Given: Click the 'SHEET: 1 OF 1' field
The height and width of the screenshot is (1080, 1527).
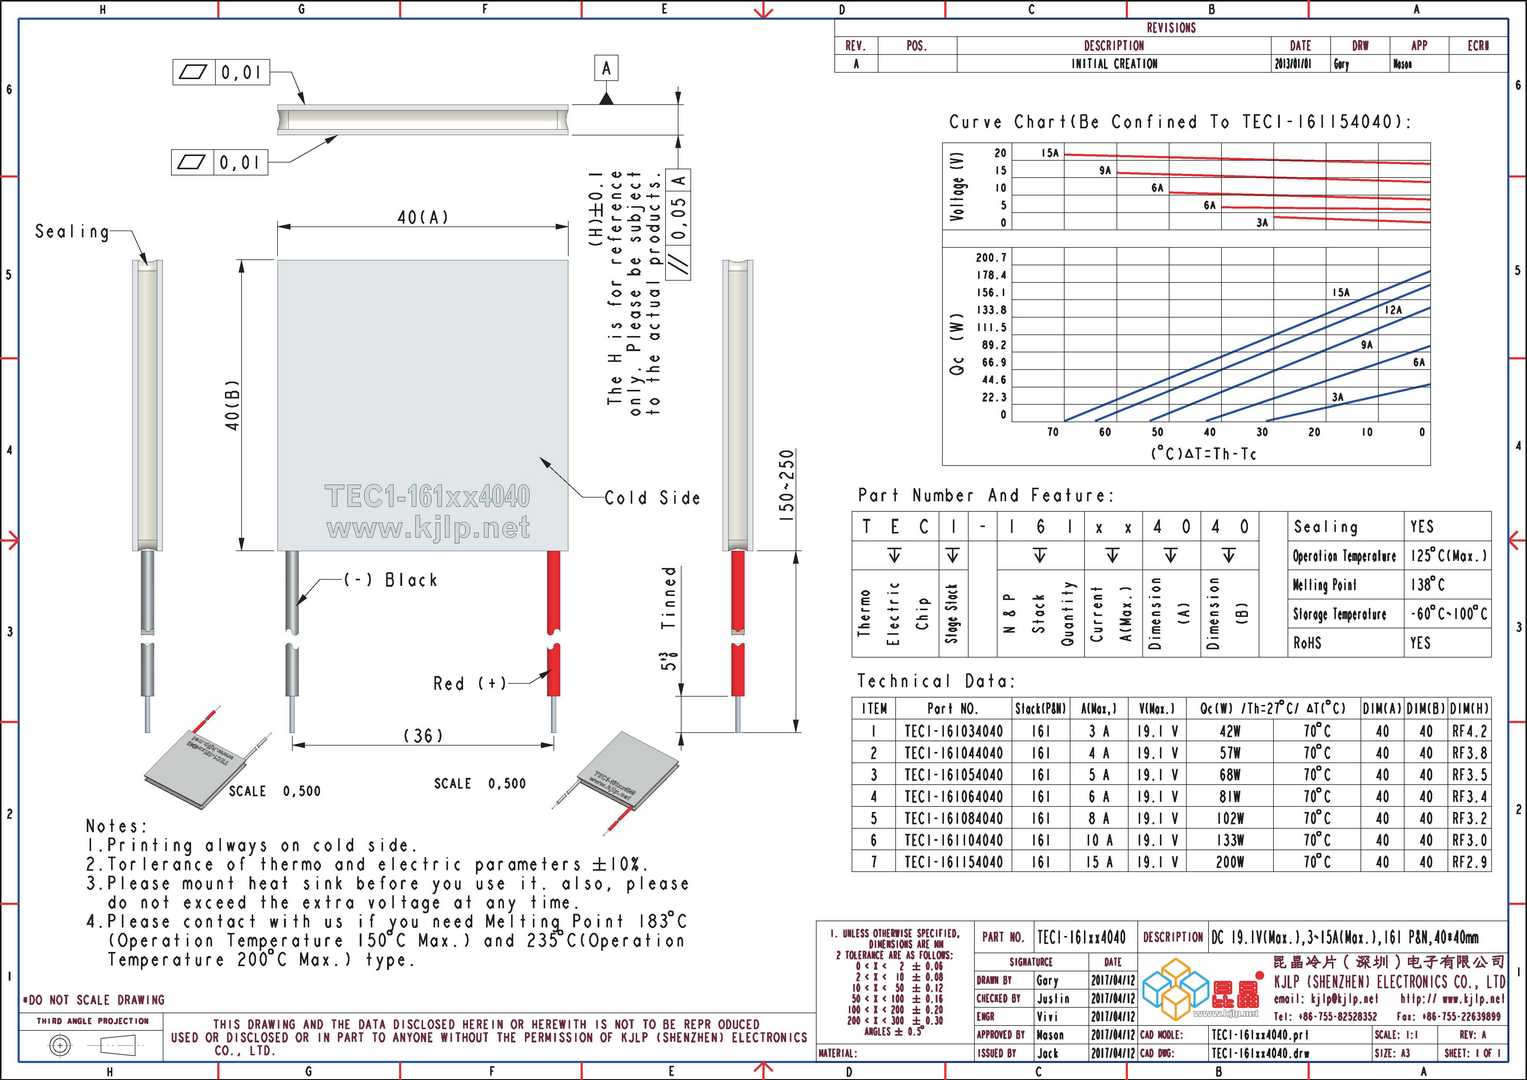Looking at the screenshot, I should point(1473,1053).
